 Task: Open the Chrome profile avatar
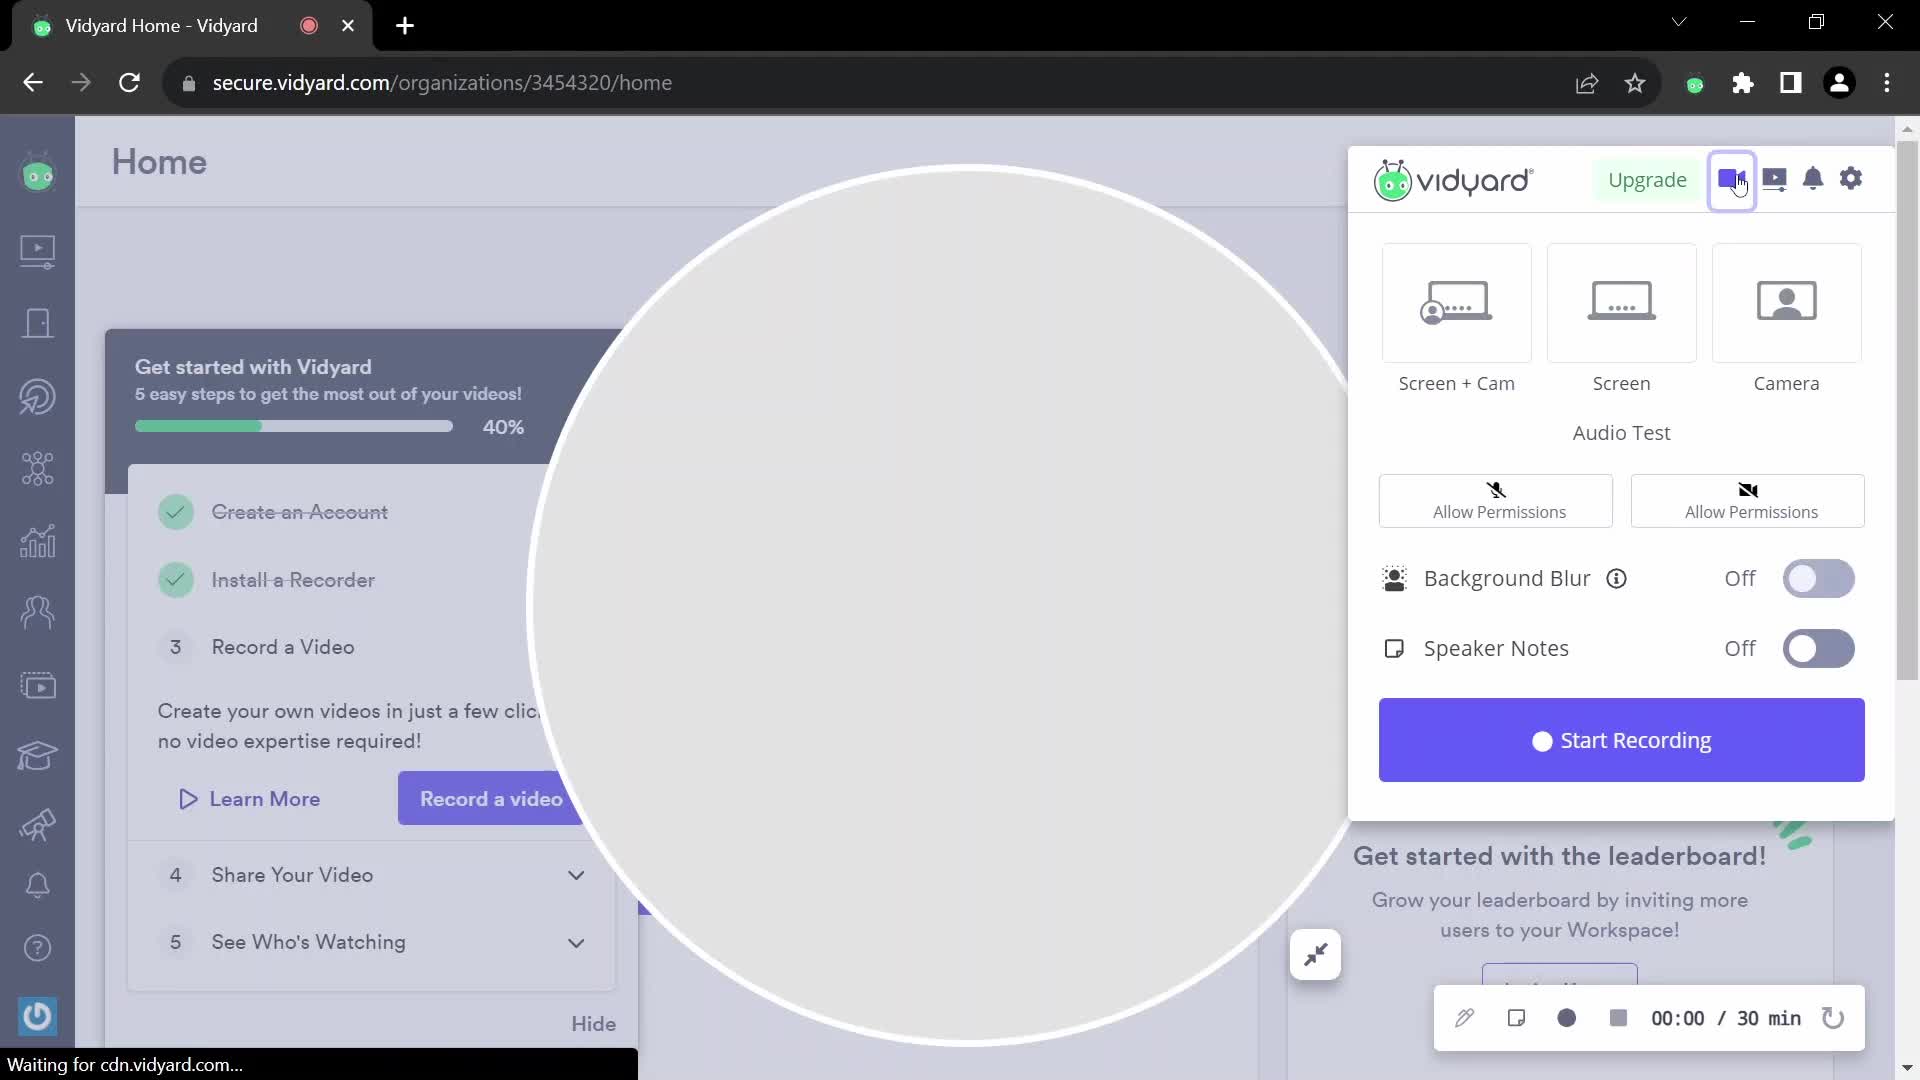coord(1839,83)
